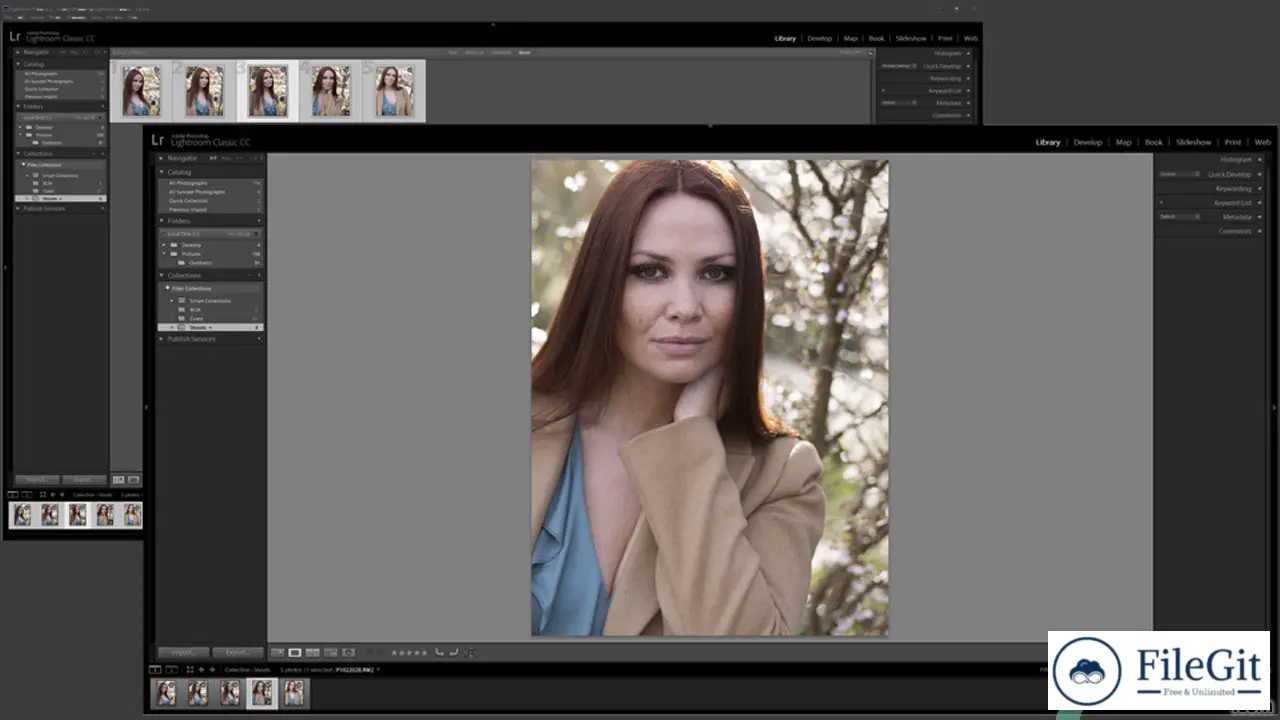Switch to Survey view in front toolbar
1280x720 pixels.
331,652
